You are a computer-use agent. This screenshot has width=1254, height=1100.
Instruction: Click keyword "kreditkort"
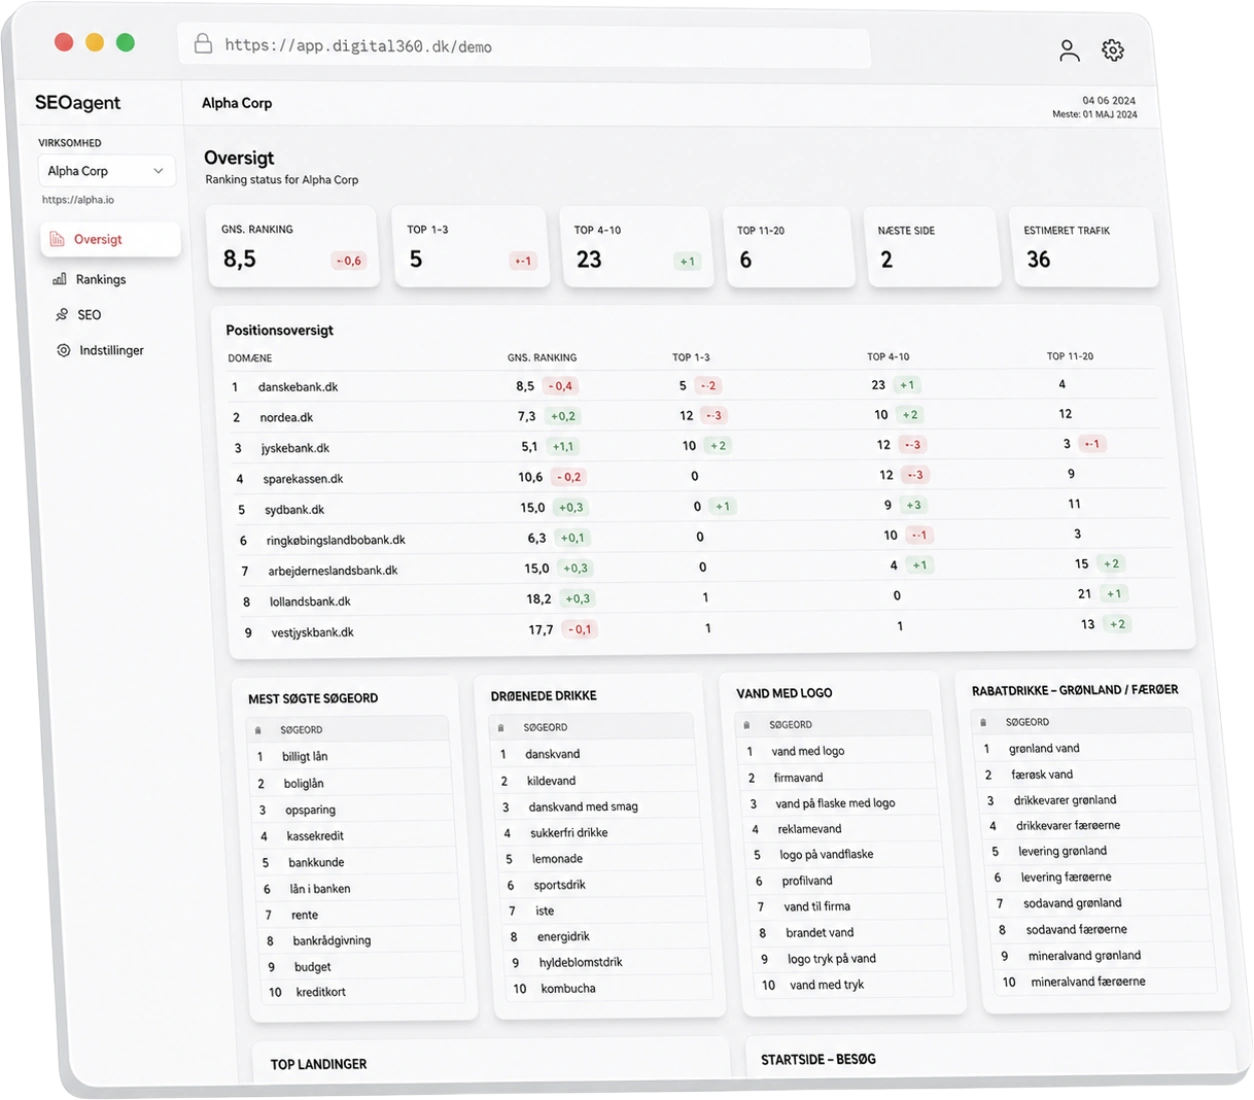[321, 992]
